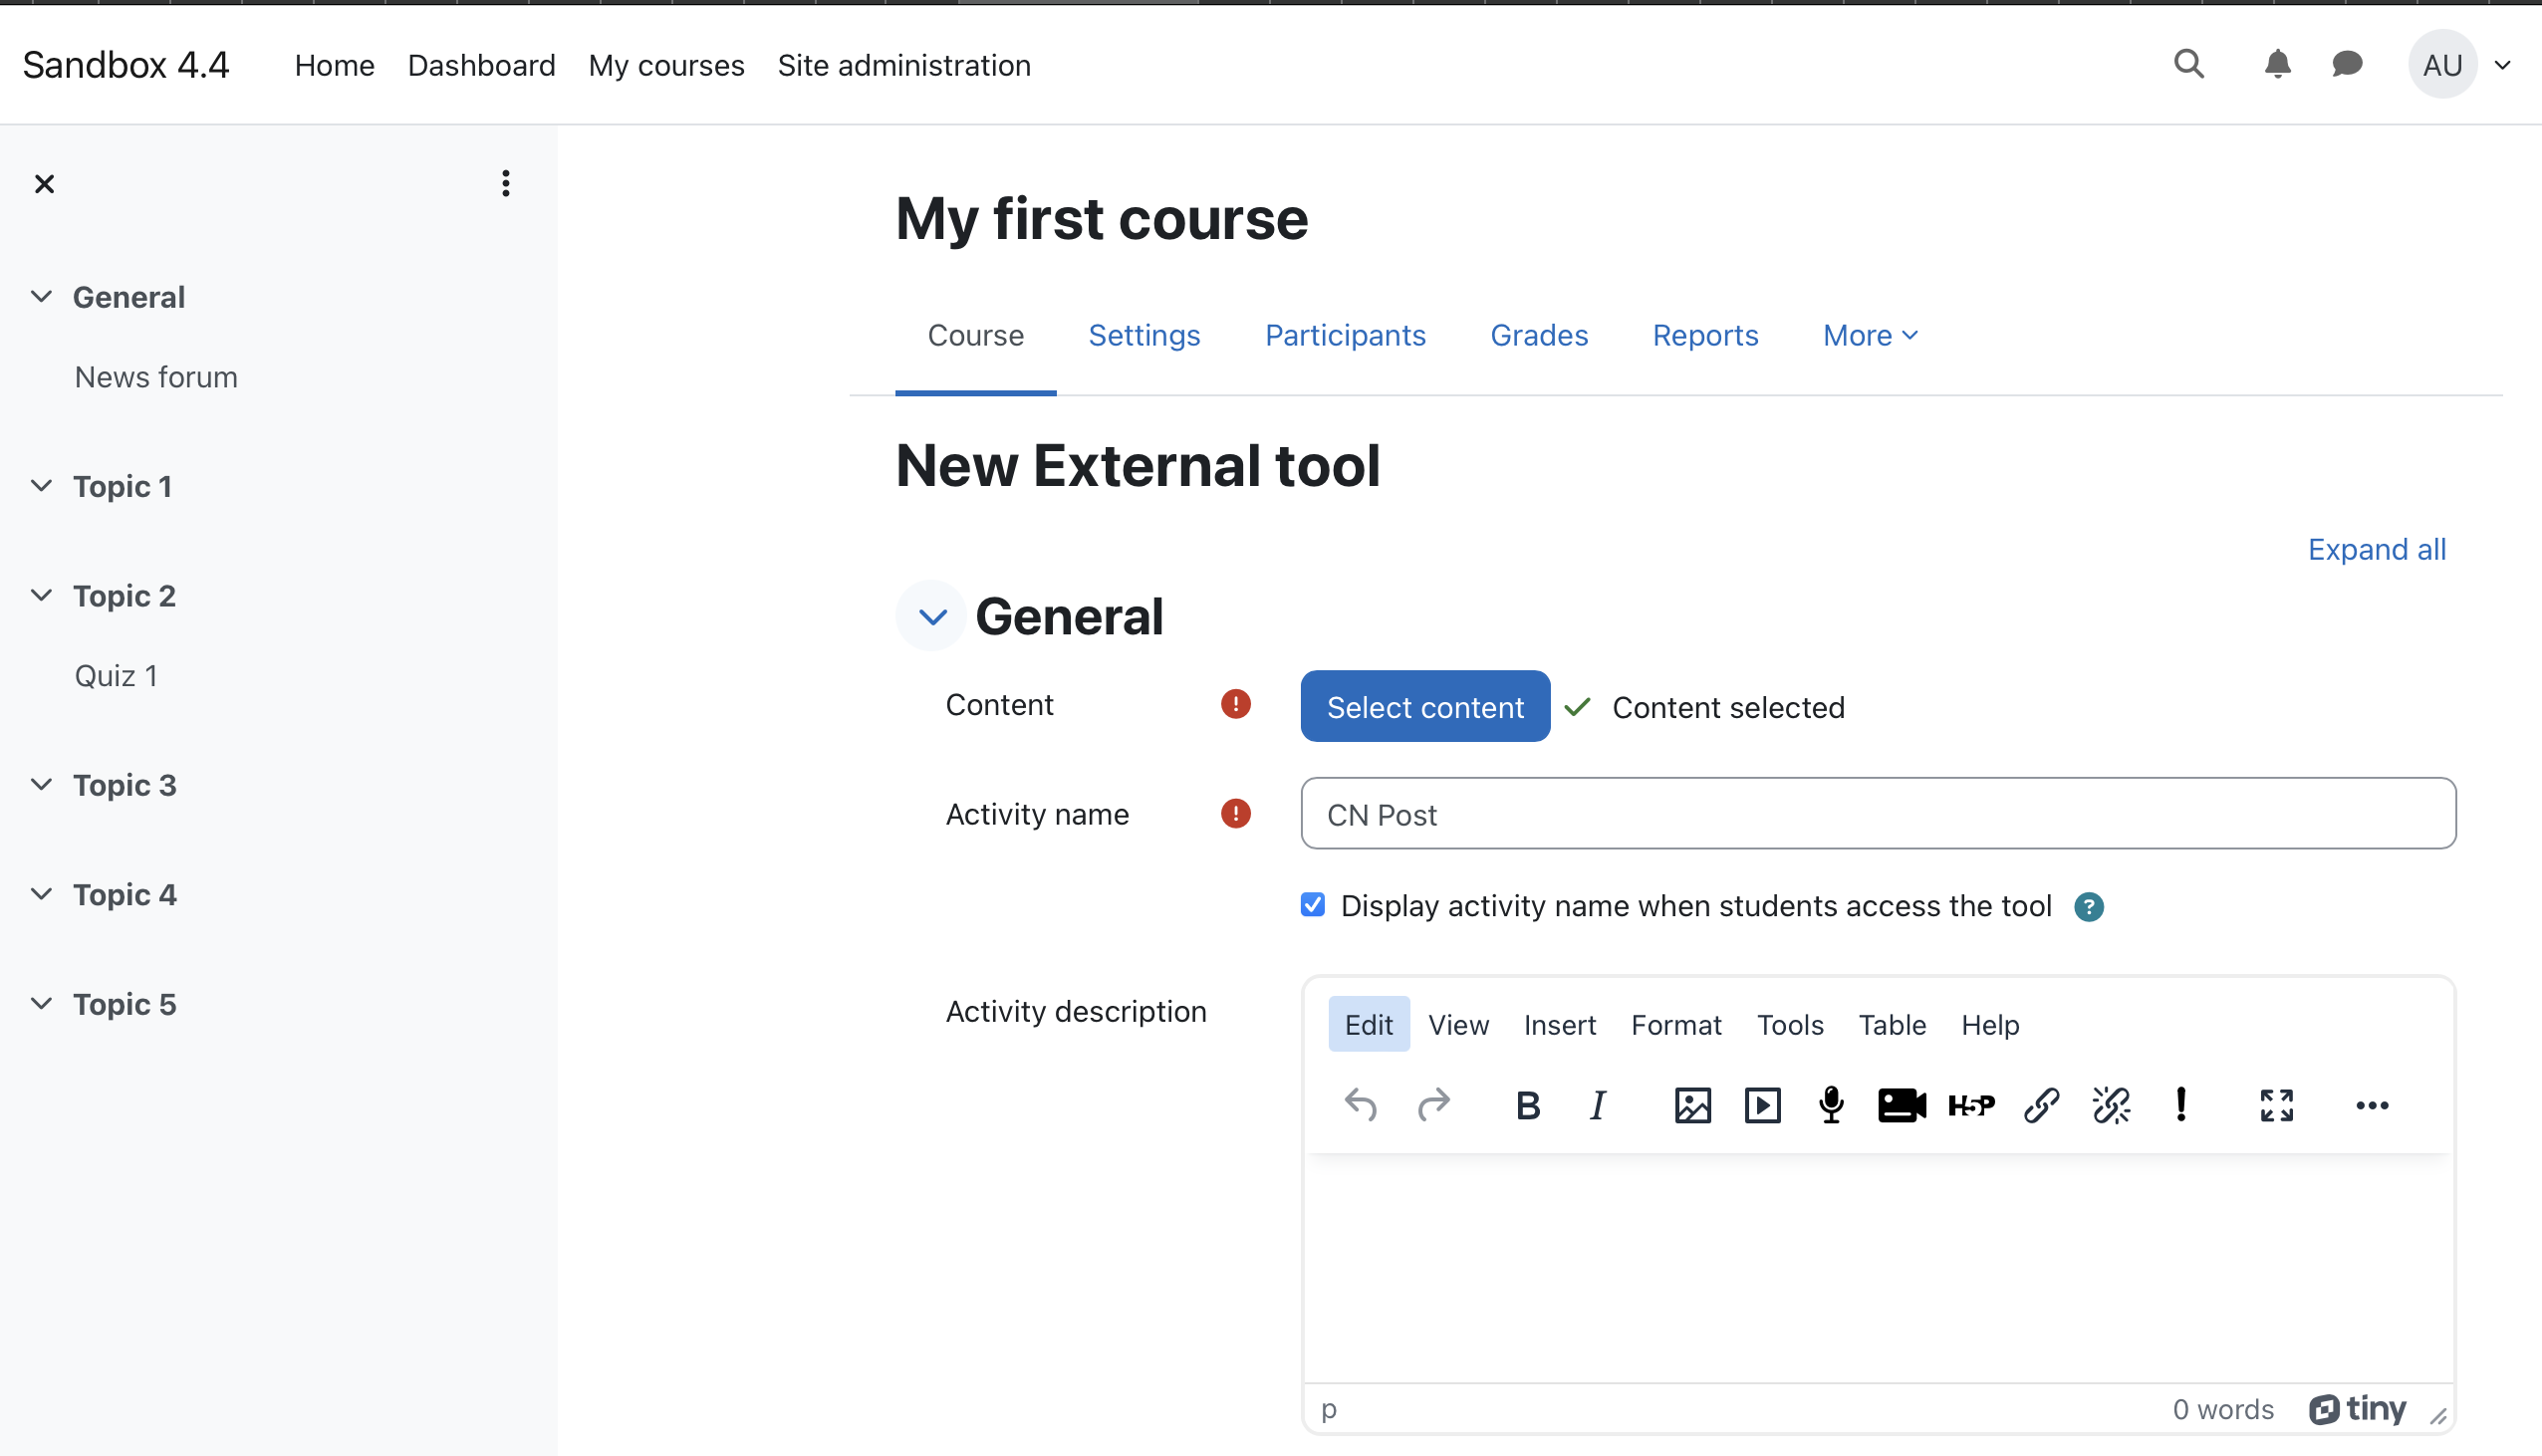Open the Participants tab
Image resolution: width=2542 pixels, height=1456 pixels.
1345,335
